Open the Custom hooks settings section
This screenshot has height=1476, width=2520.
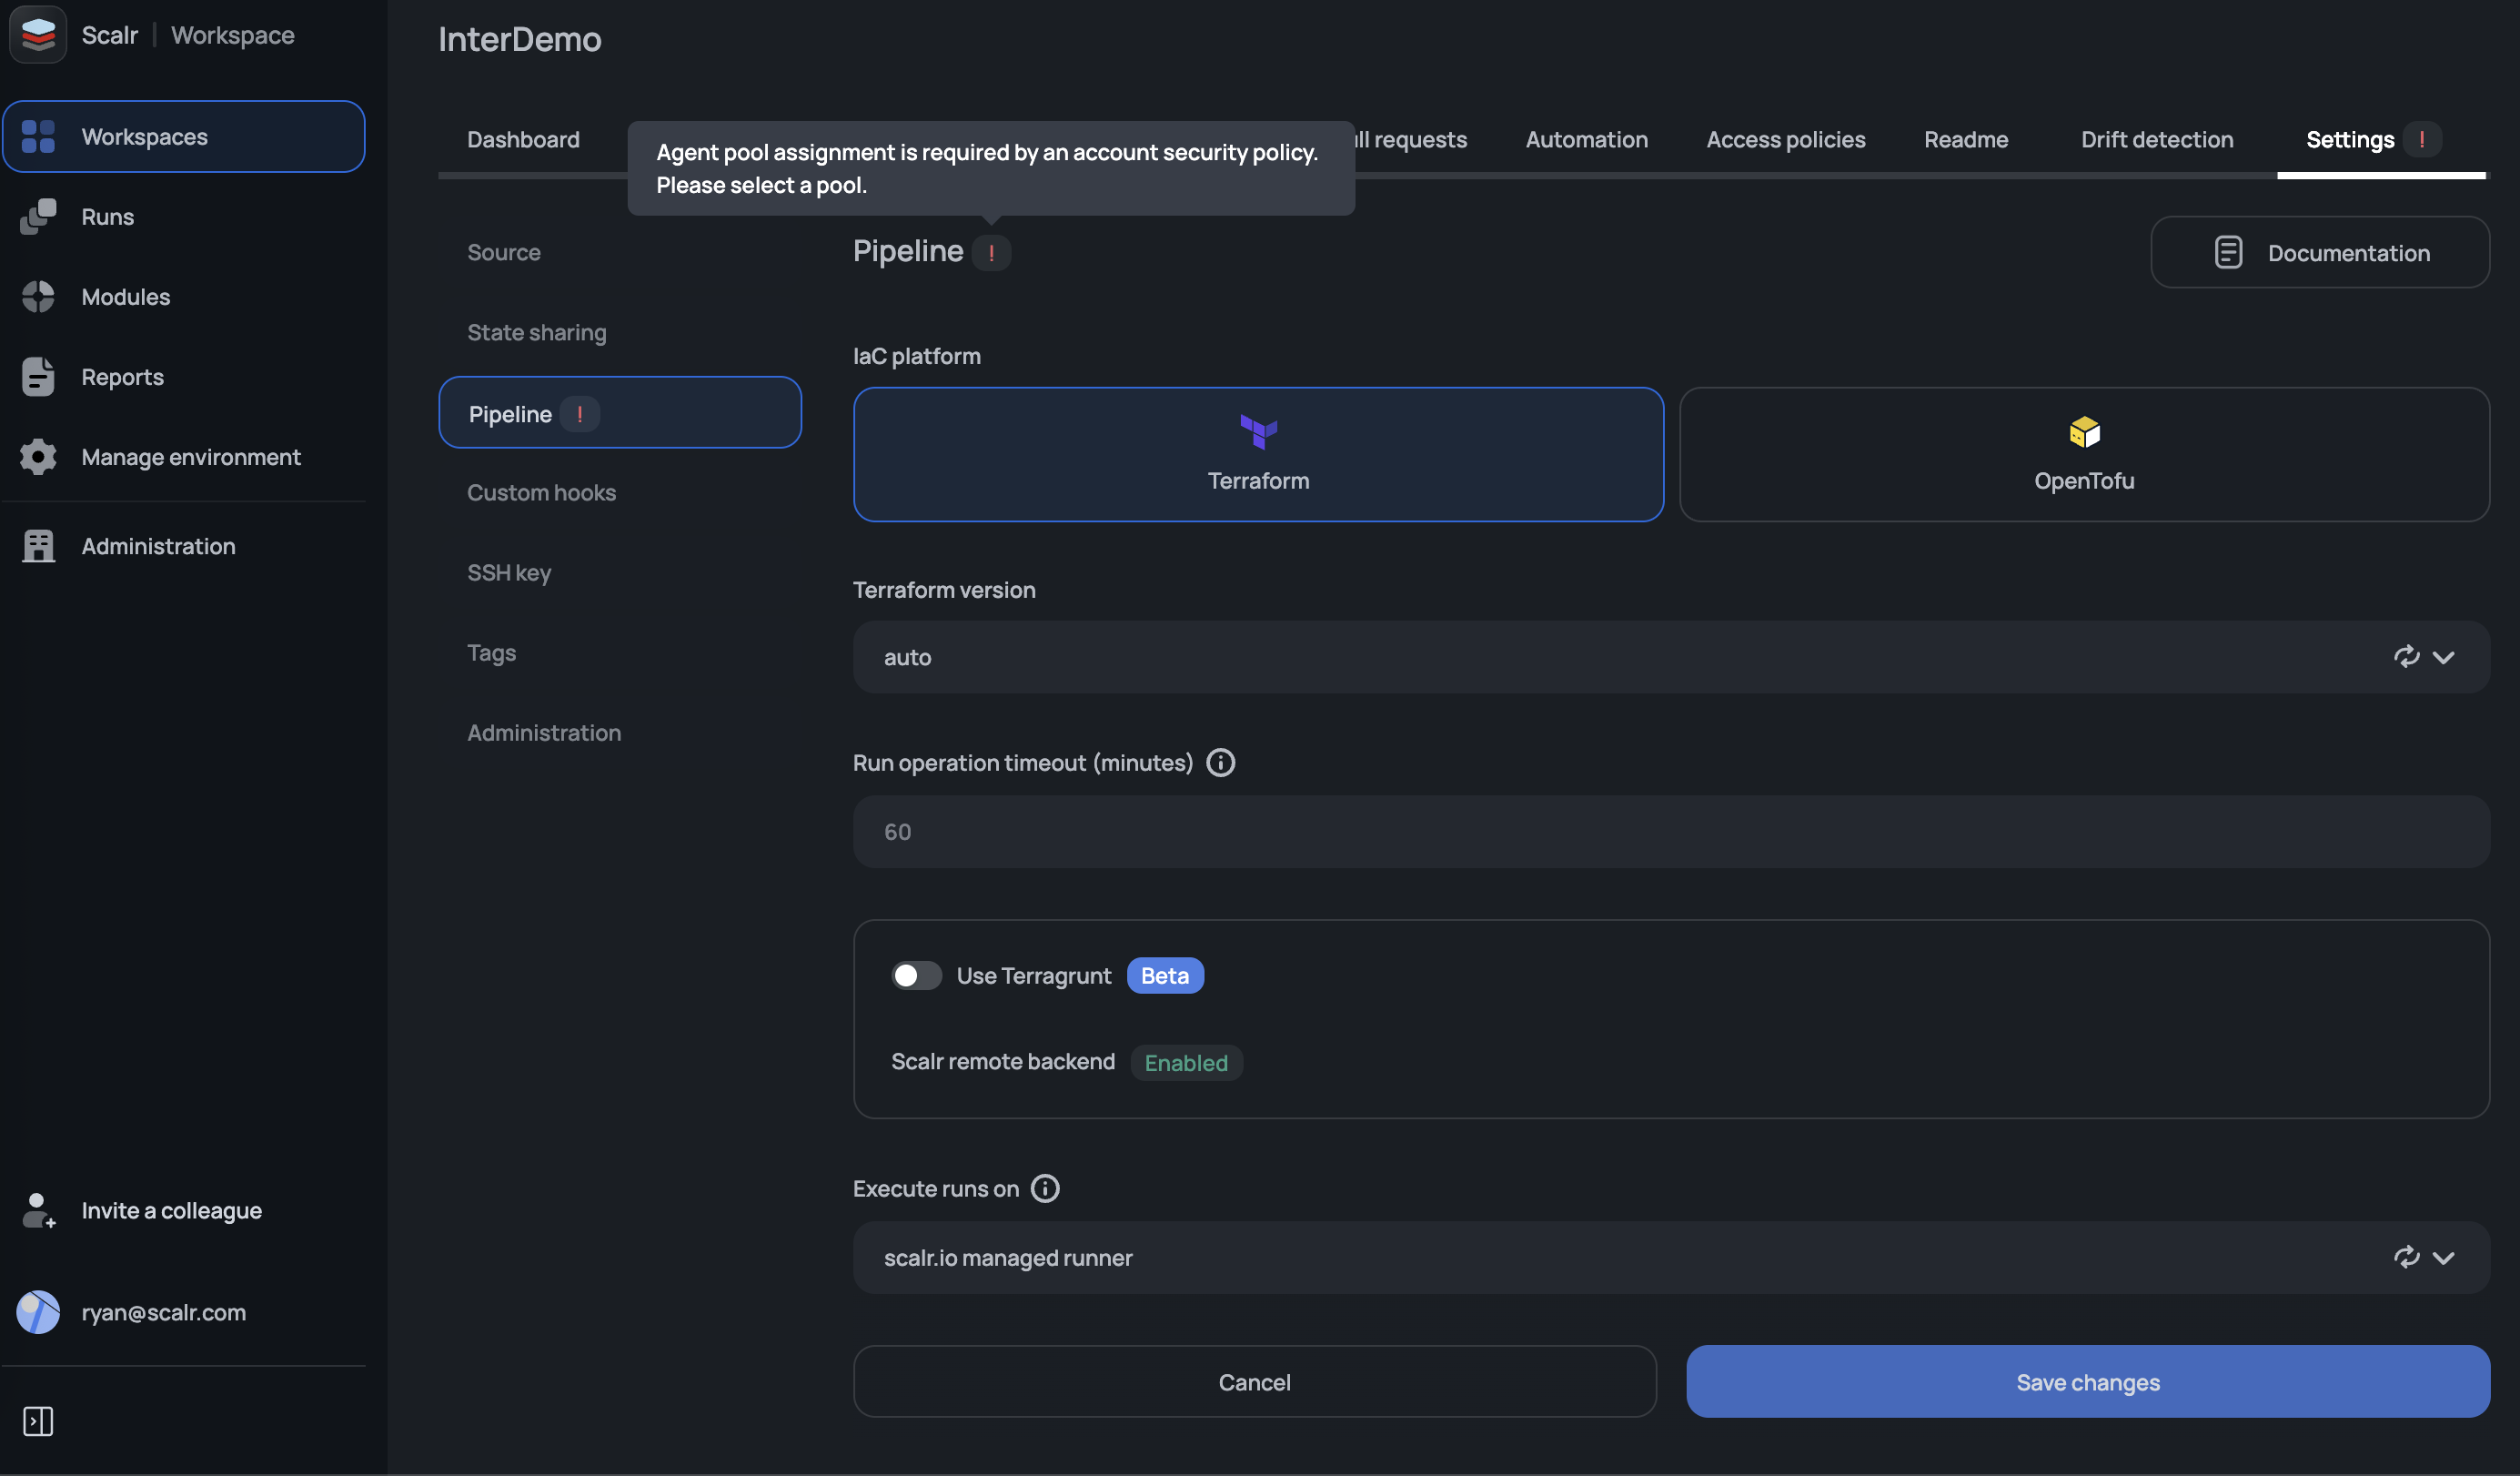(541, 492)
